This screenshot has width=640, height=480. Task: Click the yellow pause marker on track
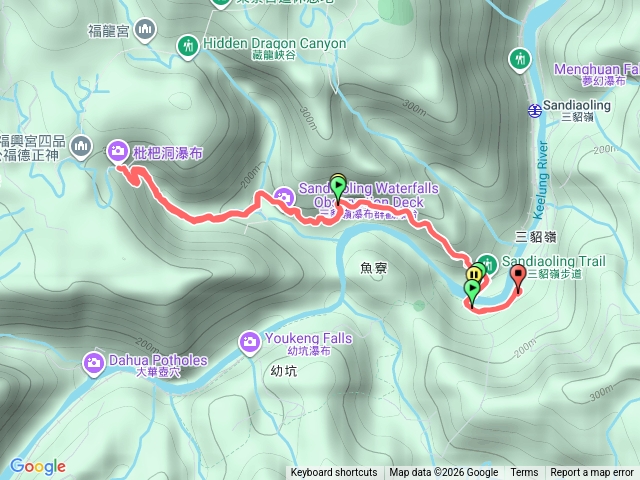pyautogui.click(x=474, y=273)
